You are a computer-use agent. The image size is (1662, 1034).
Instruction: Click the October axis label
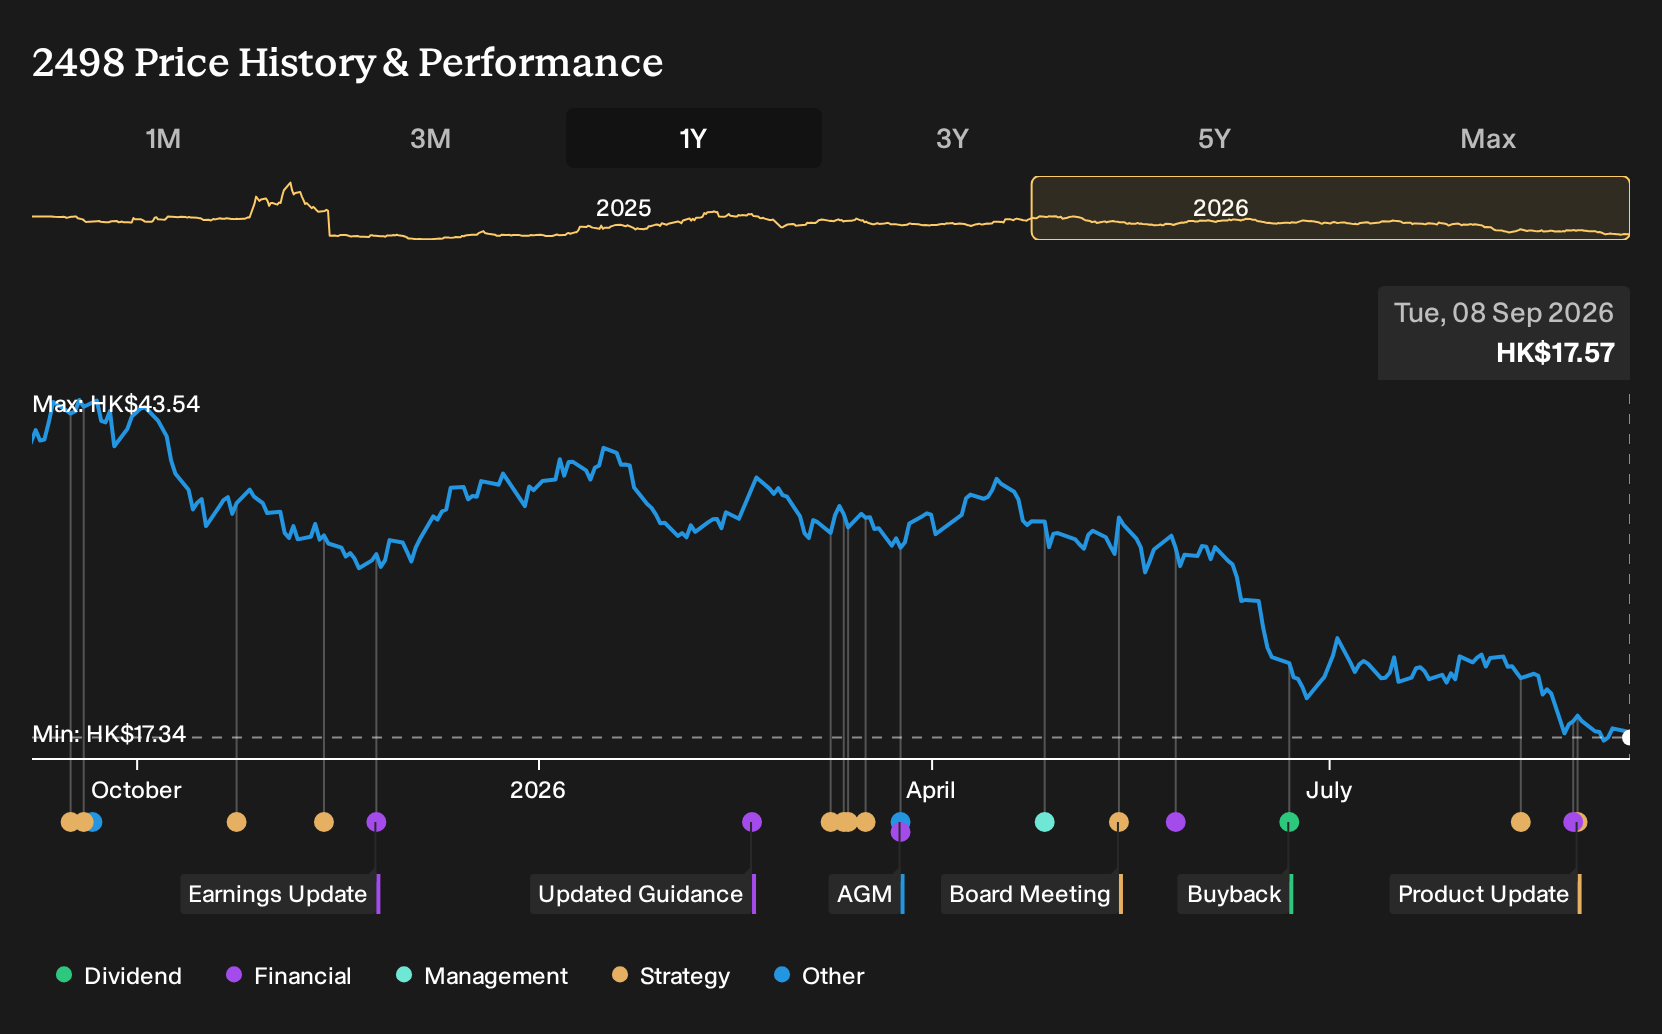[x=136, y=790]
